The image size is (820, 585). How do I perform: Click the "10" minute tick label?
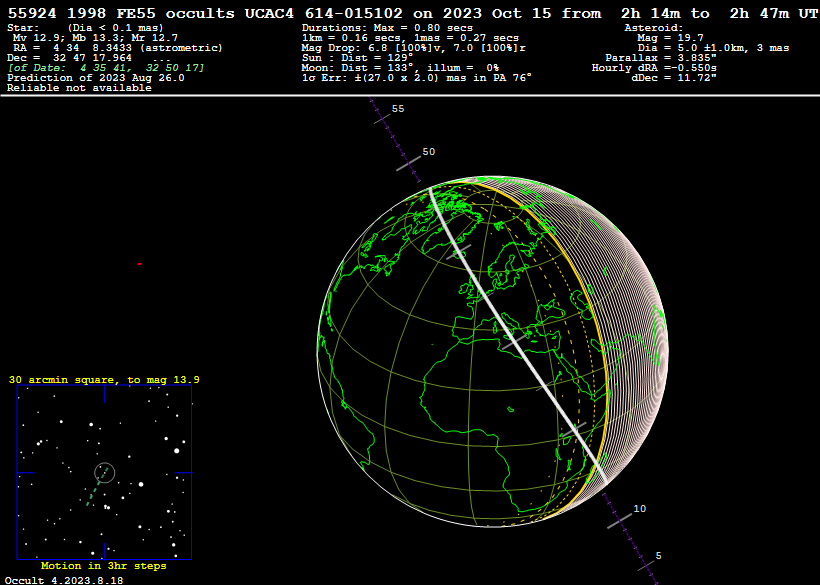(x=640, y=509)
